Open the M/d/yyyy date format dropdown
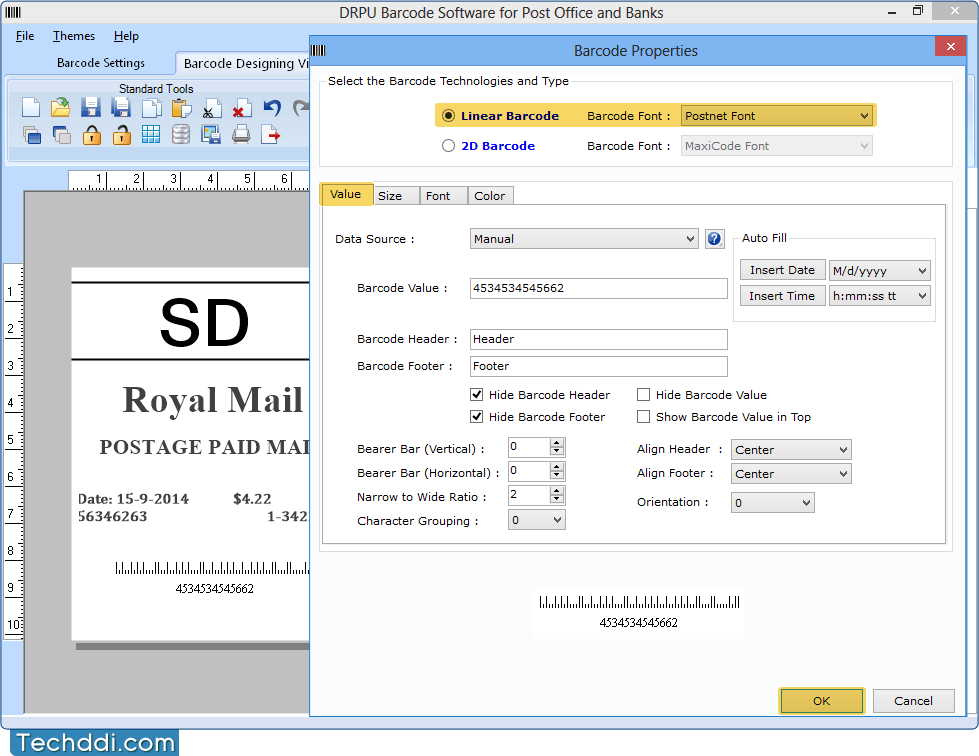 point(880,270)
